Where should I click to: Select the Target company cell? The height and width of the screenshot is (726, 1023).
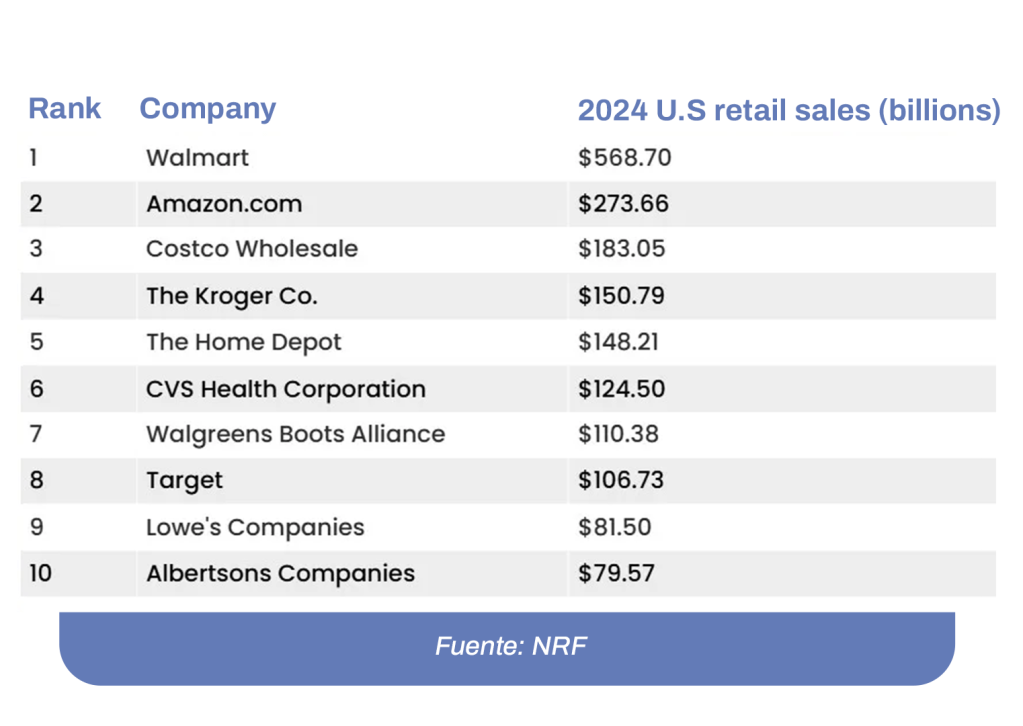185,481
